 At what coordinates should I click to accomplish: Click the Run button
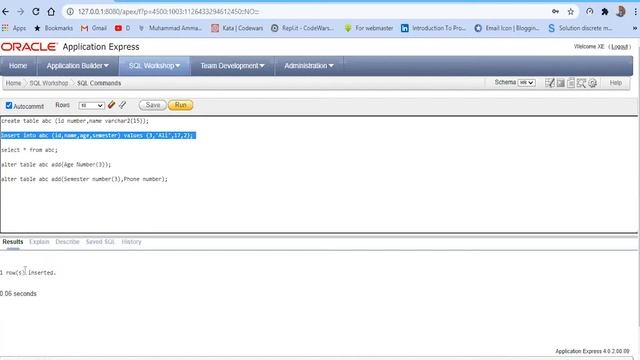coord(180,105)
